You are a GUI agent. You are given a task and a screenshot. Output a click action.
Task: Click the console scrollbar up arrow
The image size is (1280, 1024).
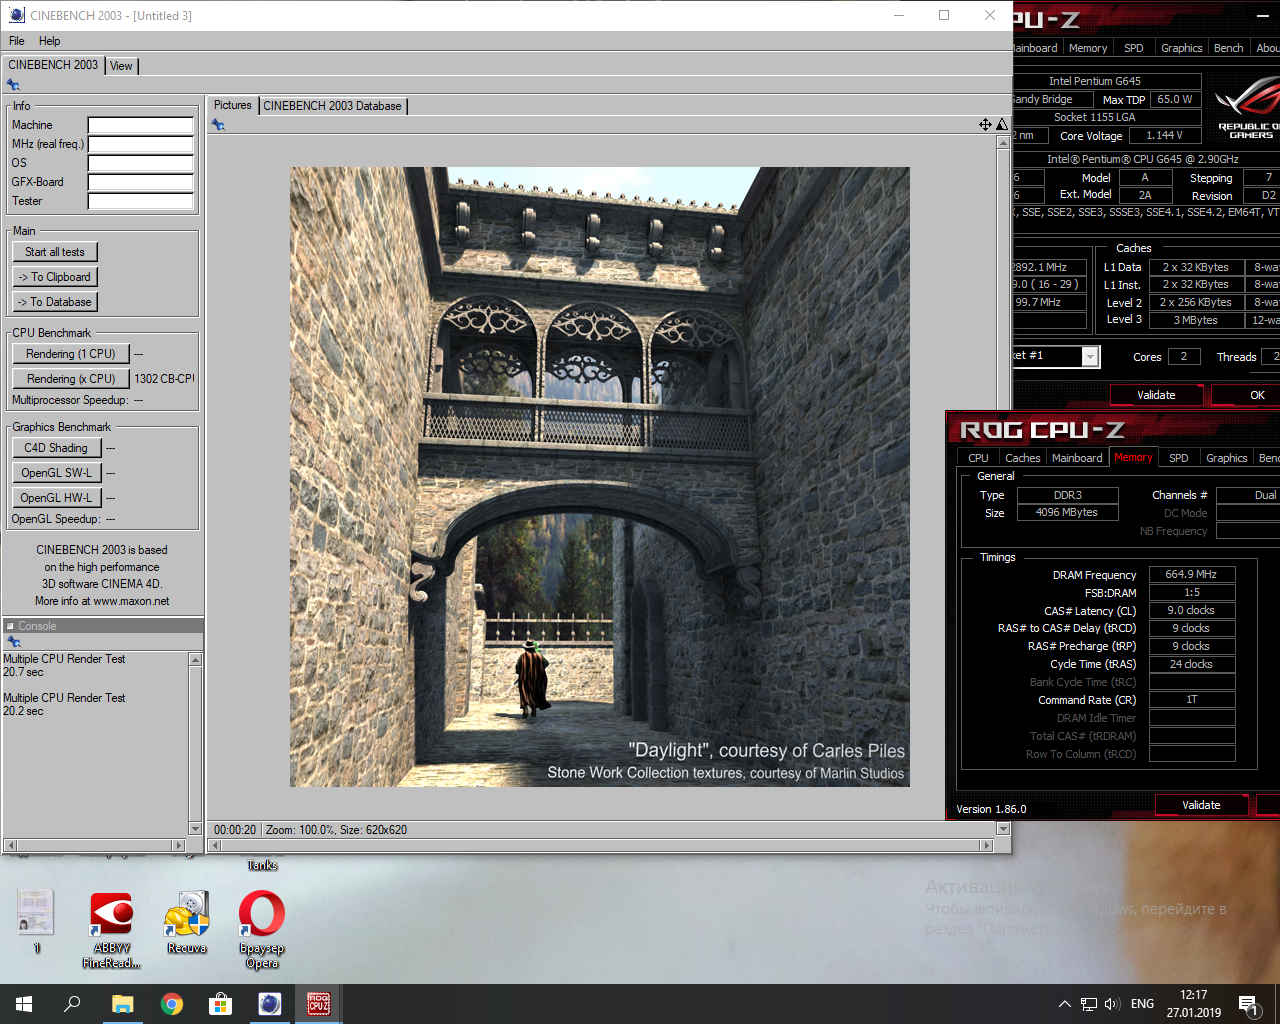pyautogui.click(x=195, y=659)
